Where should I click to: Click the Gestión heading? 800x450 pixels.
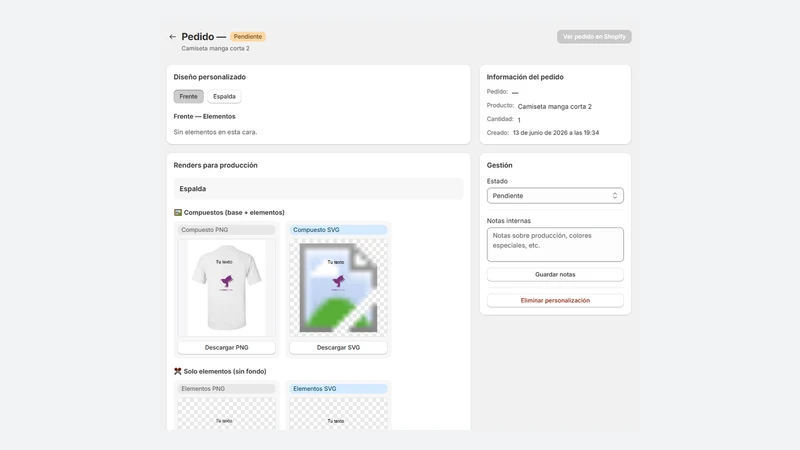click(499, 165)
